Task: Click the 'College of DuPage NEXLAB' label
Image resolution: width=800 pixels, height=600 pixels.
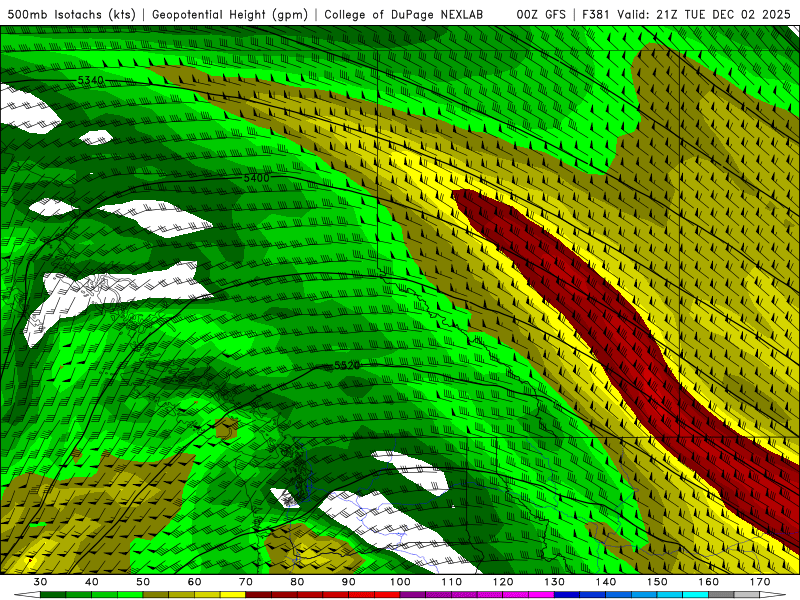Action: (404, 15)
